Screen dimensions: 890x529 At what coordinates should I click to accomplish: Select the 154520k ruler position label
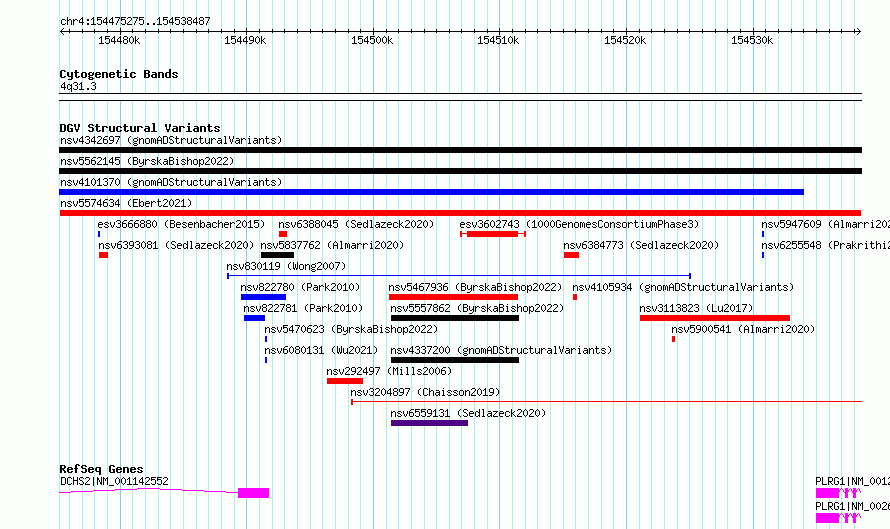[x=625, y=40]
